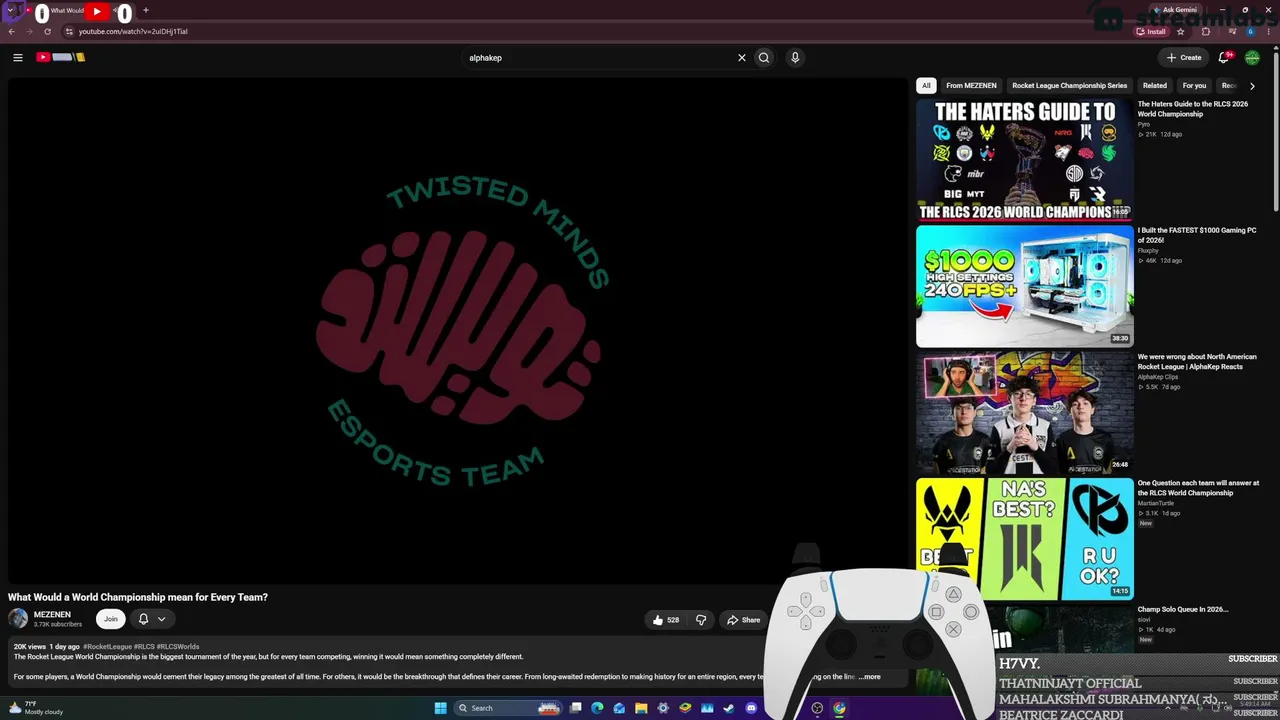This screenshot has width=1280, height=720.
Task: Open Task View on the taskbar
Action: [576, 708]
